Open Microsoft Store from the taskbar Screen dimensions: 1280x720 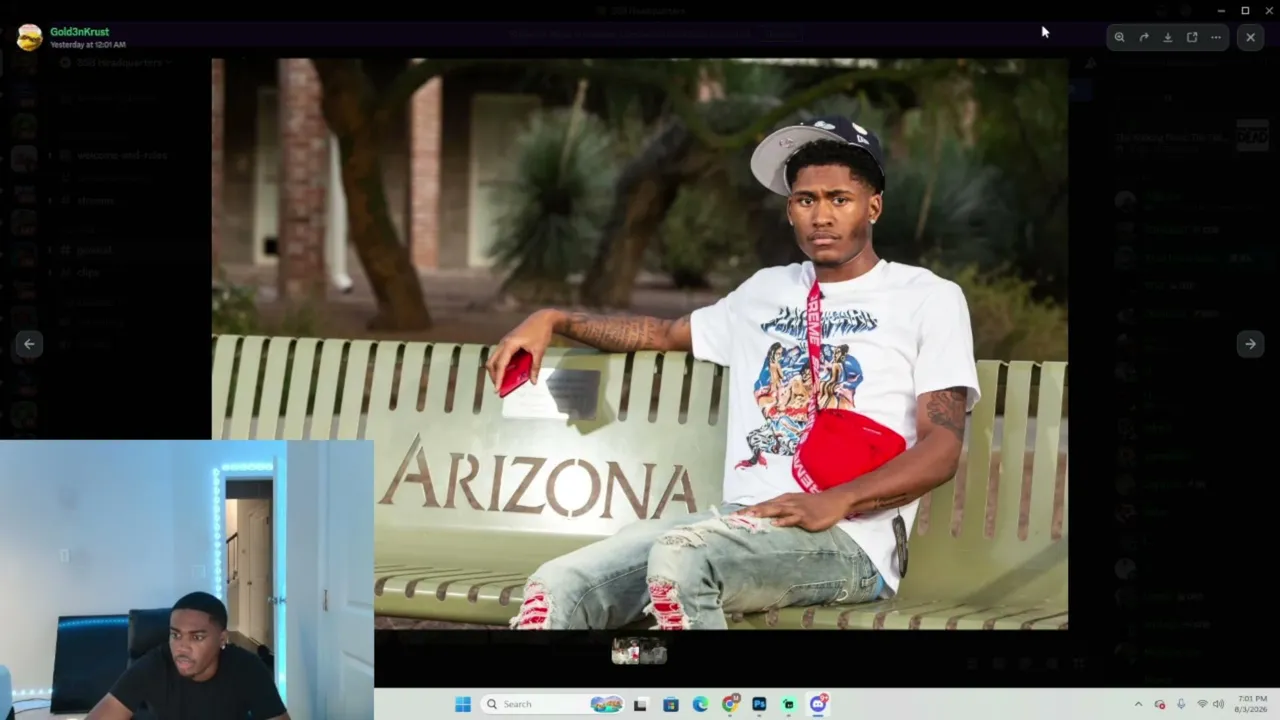670,704
